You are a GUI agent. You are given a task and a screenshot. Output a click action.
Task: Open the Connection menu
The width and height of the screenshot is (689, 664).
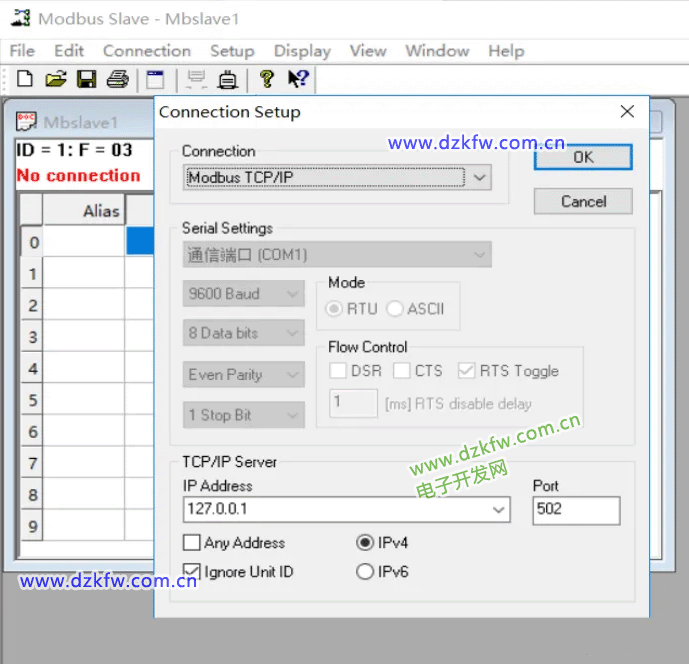coord(146,51)
